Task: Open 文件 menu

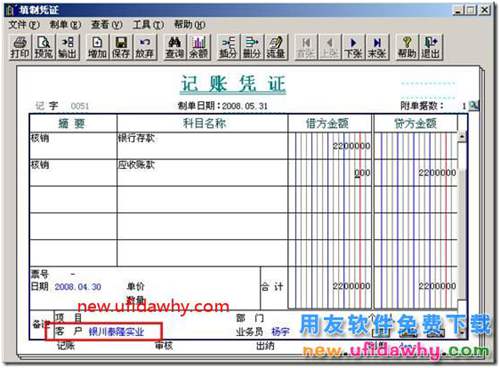Action: [23, 25]
